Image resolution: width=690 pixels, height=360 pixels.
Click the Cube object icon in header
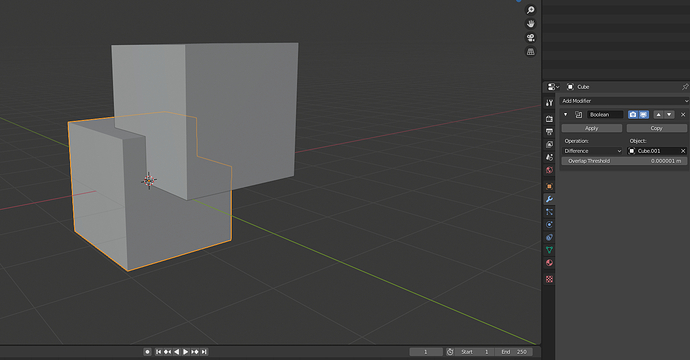570,87
